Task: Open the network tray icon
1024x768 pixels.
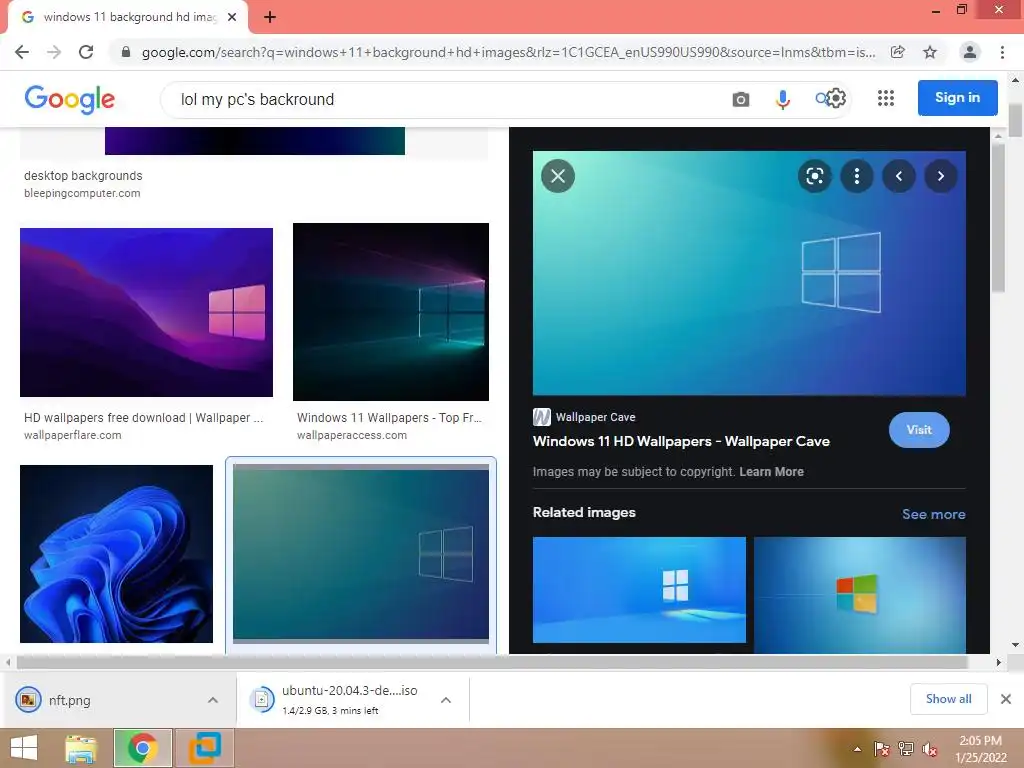Action: pyautogui.click(x=906, y=749)
